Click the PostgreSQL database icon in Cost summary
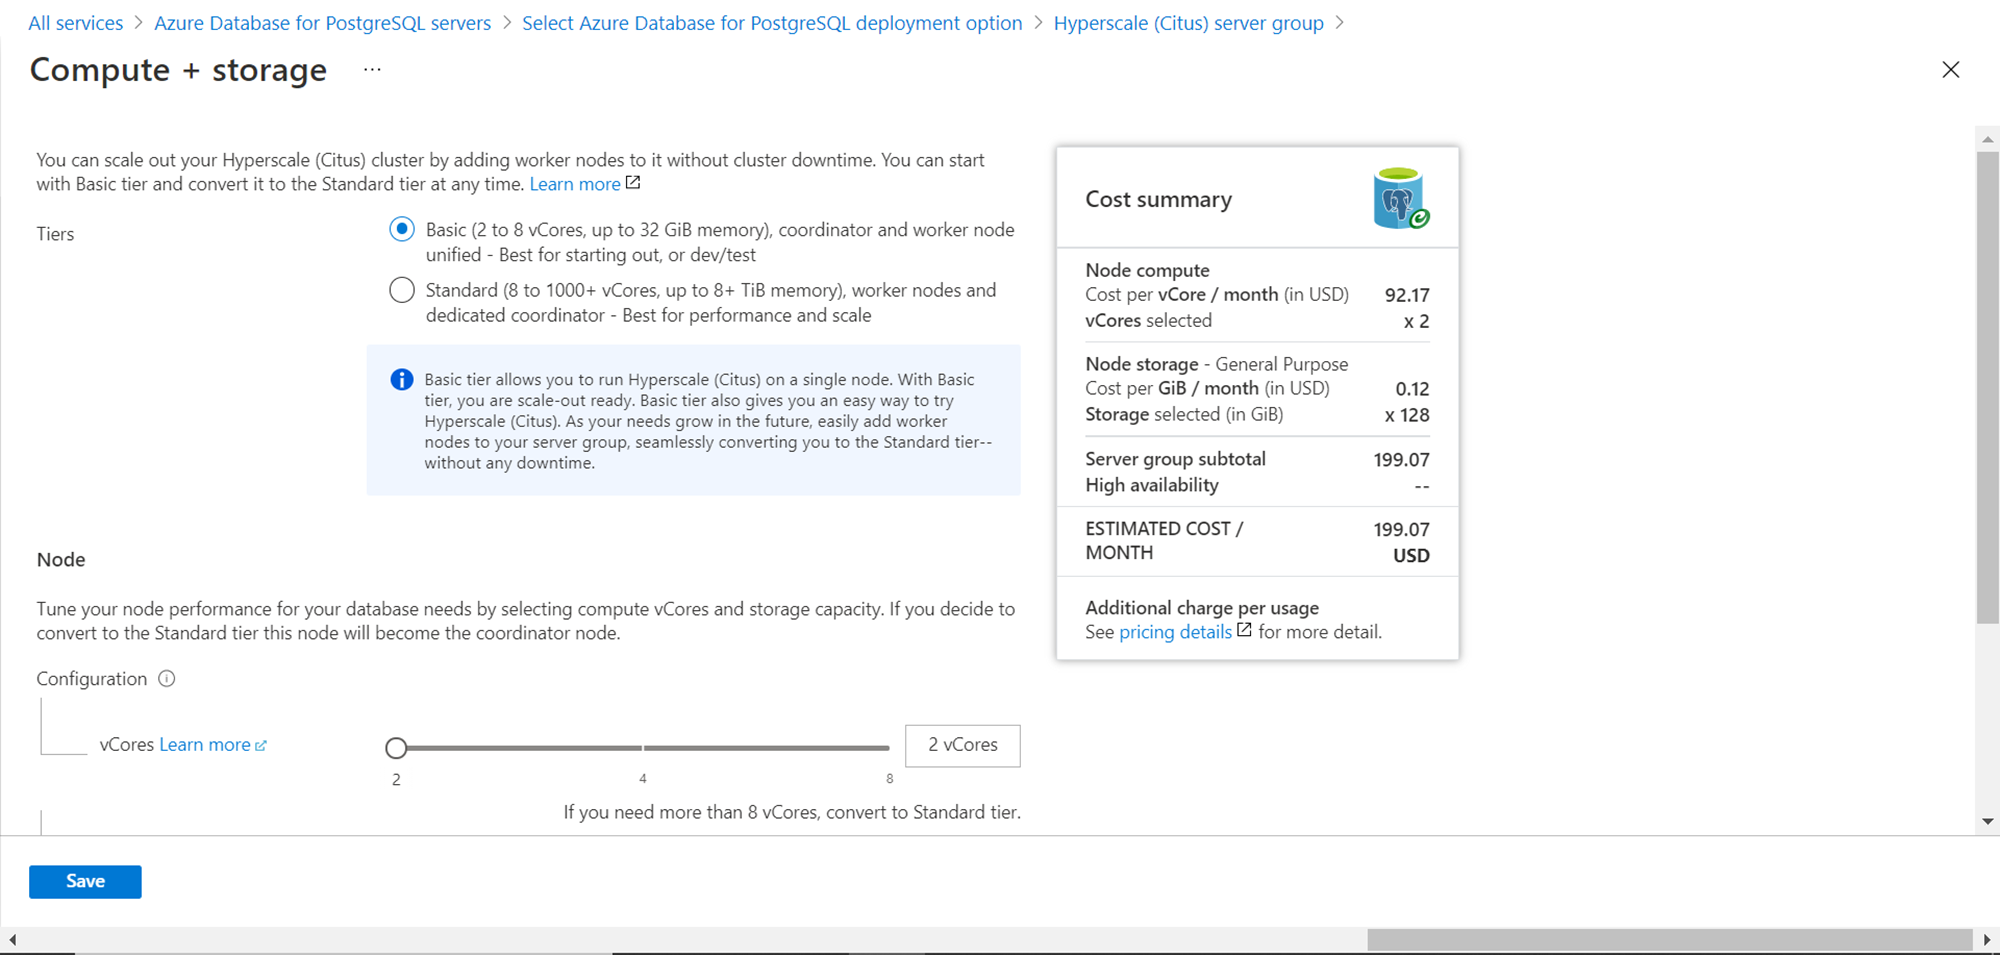Screen dimensions: 2000x955 point(1400,199)
